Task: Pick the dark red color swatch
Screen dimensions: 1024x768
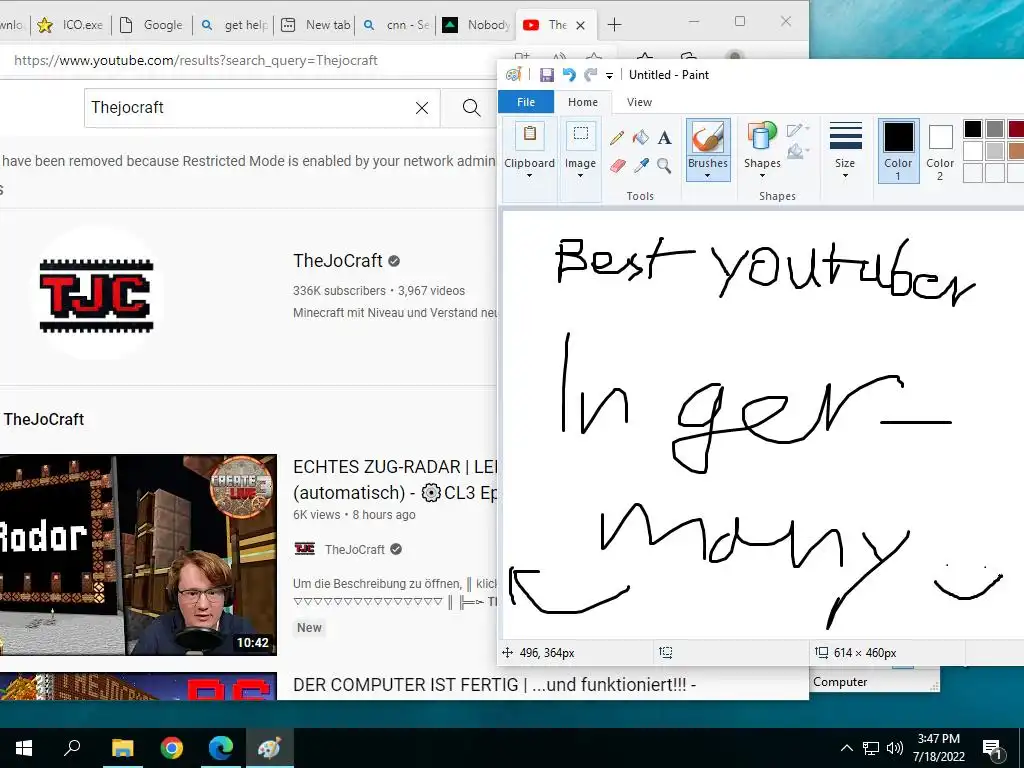Action: coord(1016,129)
